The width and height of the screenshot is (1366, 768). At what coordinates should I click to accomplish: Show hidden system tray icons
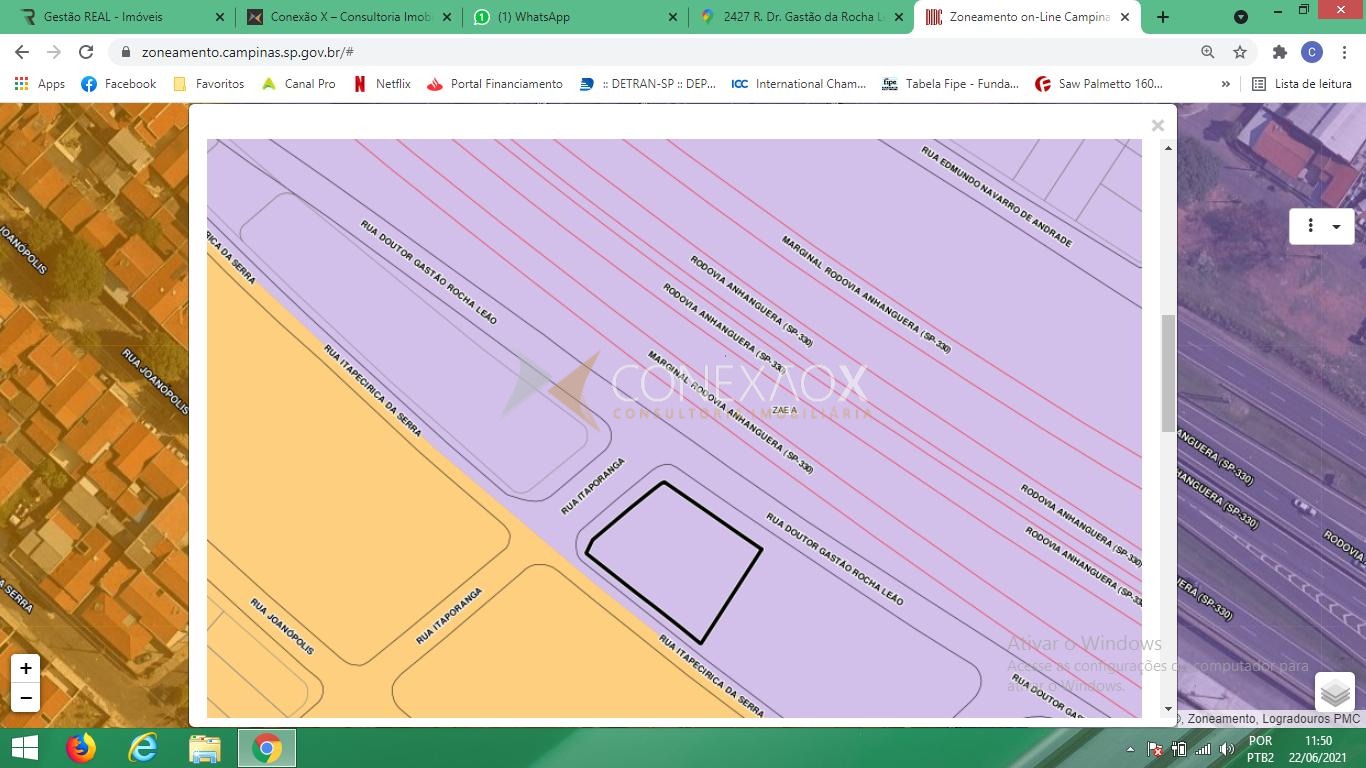pyautogui.click(x=1130, y=749)
